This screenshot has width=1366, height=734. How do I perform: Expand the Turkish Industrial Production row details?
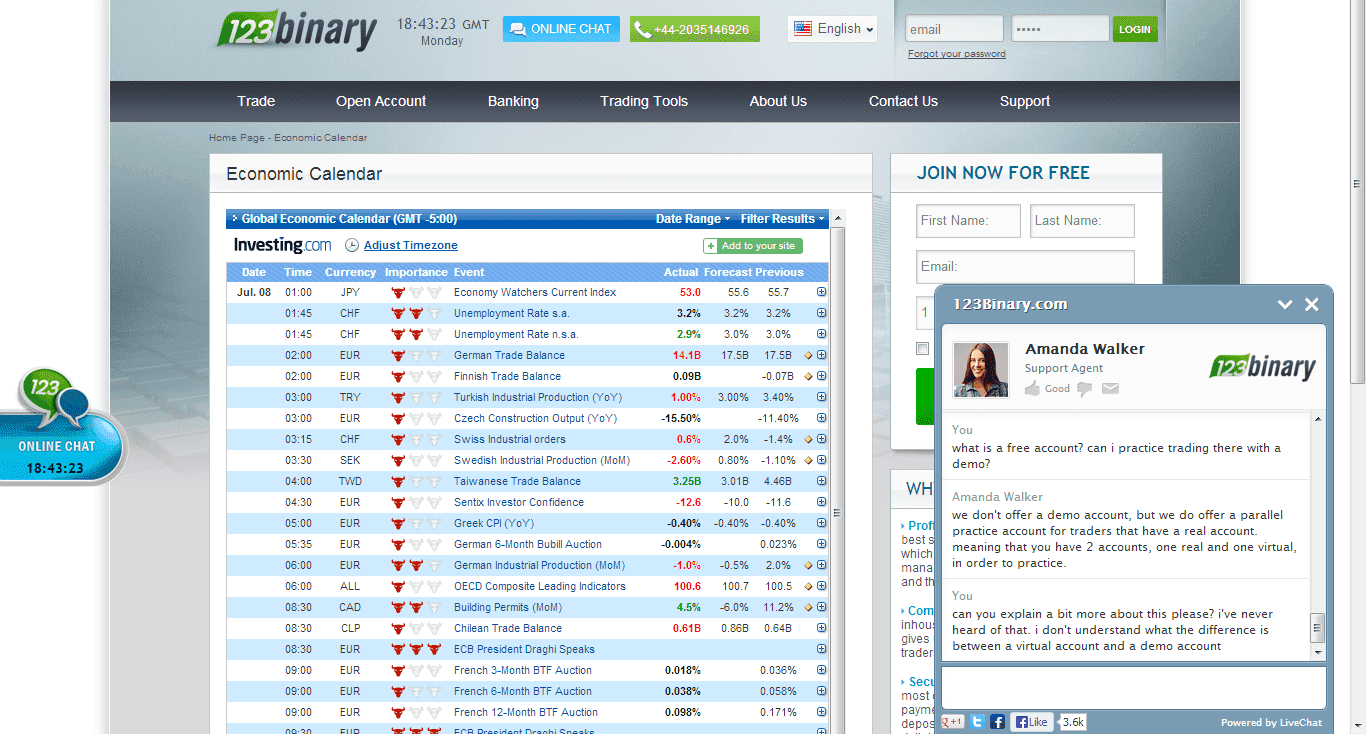click(822, 397)
